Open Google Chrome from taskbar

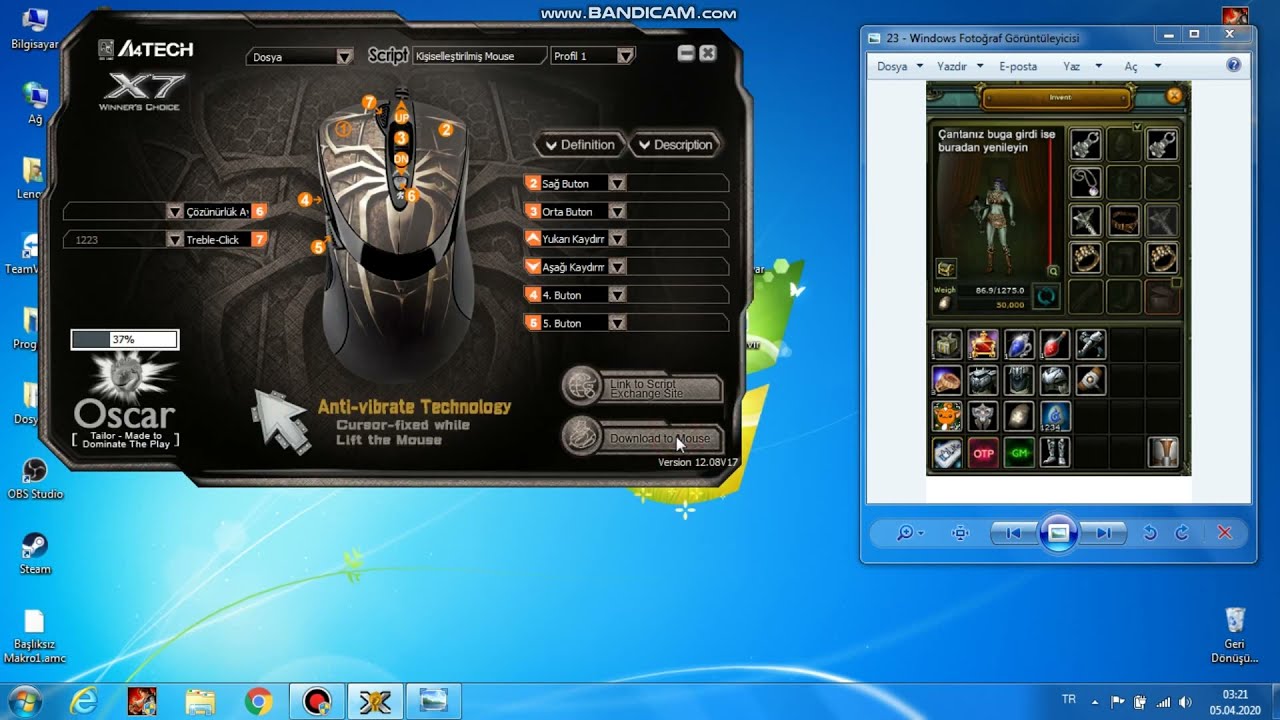pos(258,702)
